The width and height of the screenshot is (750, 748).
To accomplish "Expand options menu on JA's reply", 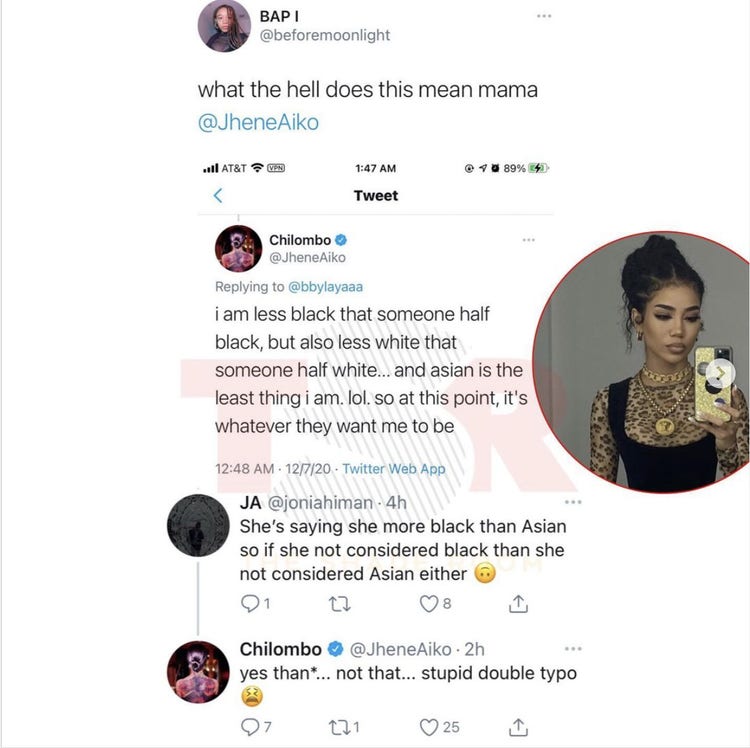I will pyautogui.click(x=573, y=502).
